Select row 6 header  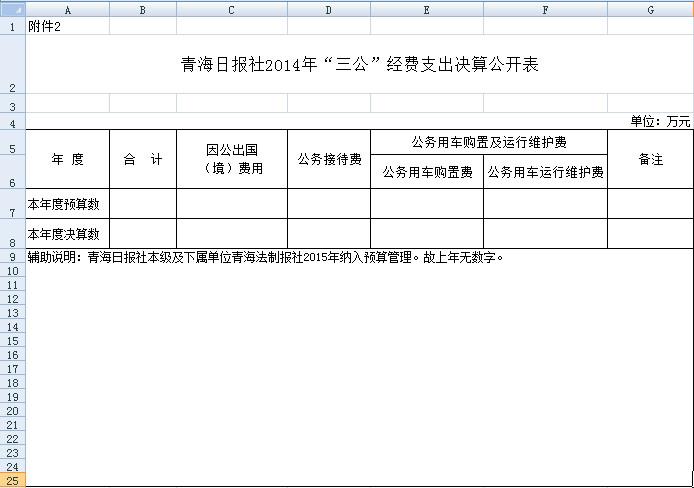point(13,172)
